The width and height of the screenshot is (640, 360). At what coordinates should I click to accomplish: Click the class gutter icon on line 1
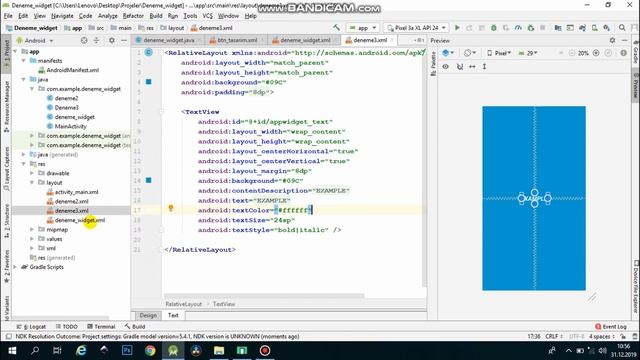pos(149,52)
